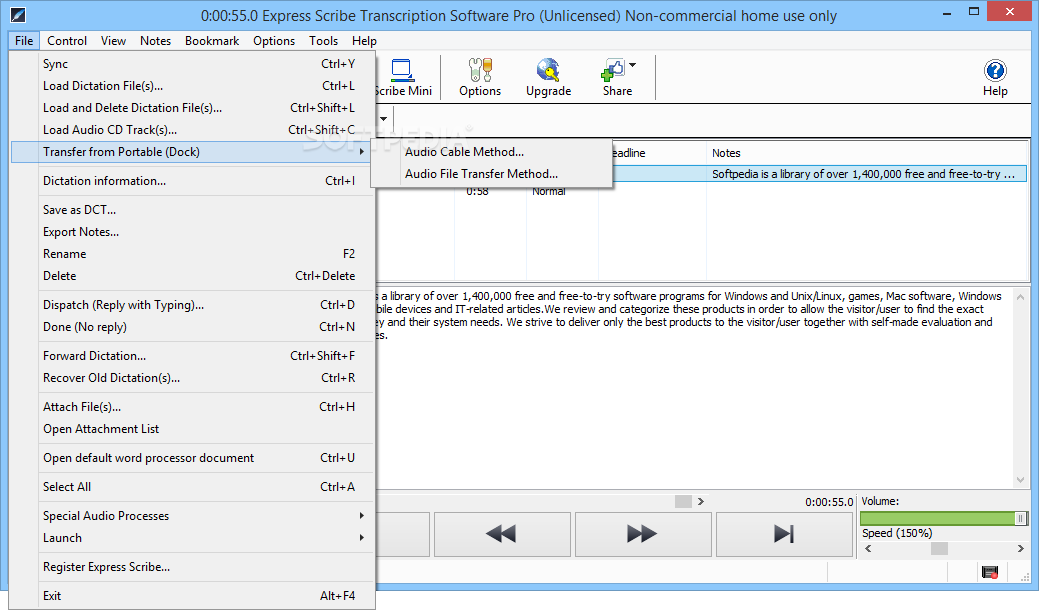This screenshot has width=1039, height=610.
Task: Expand the Transfer from Portable submenu arrow
Action: point(362,152)
